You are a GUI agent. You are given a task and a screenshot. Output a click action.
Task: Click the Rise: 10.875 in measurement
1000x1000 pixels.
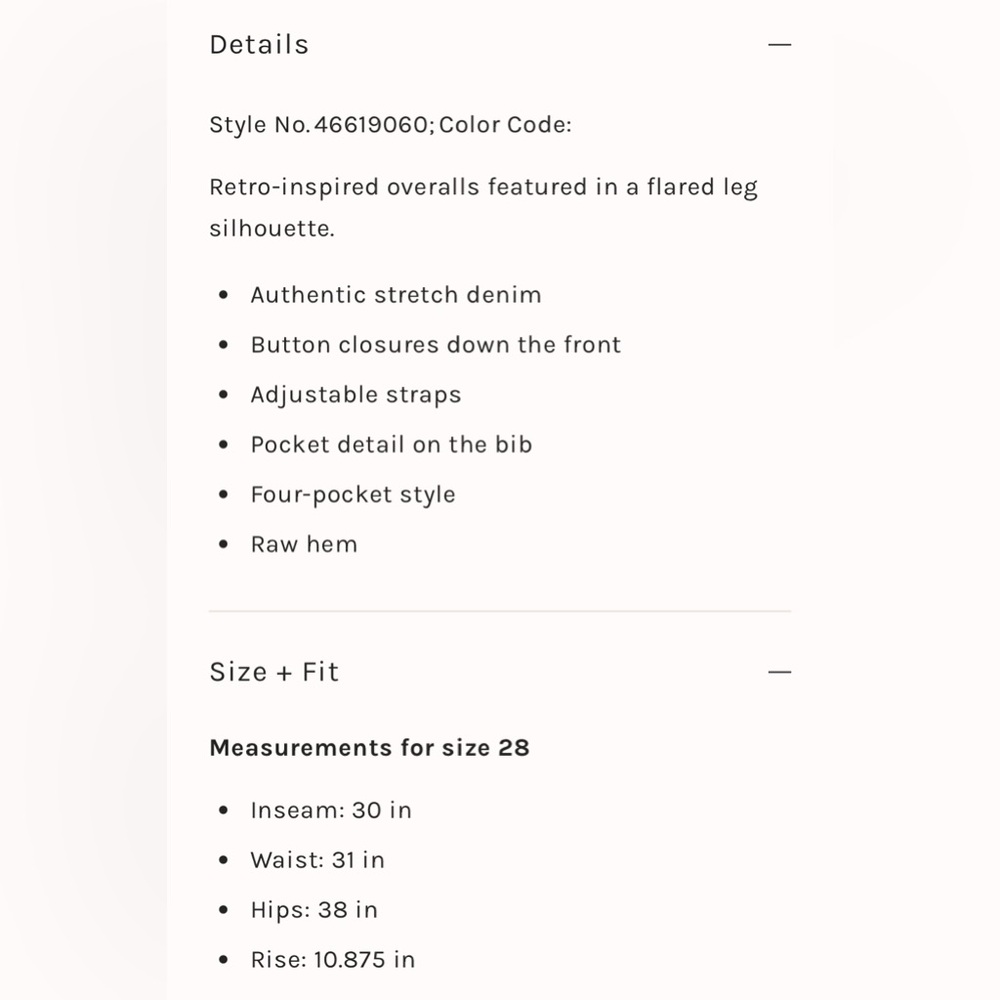pyautogui.click(x=332, y=960)
